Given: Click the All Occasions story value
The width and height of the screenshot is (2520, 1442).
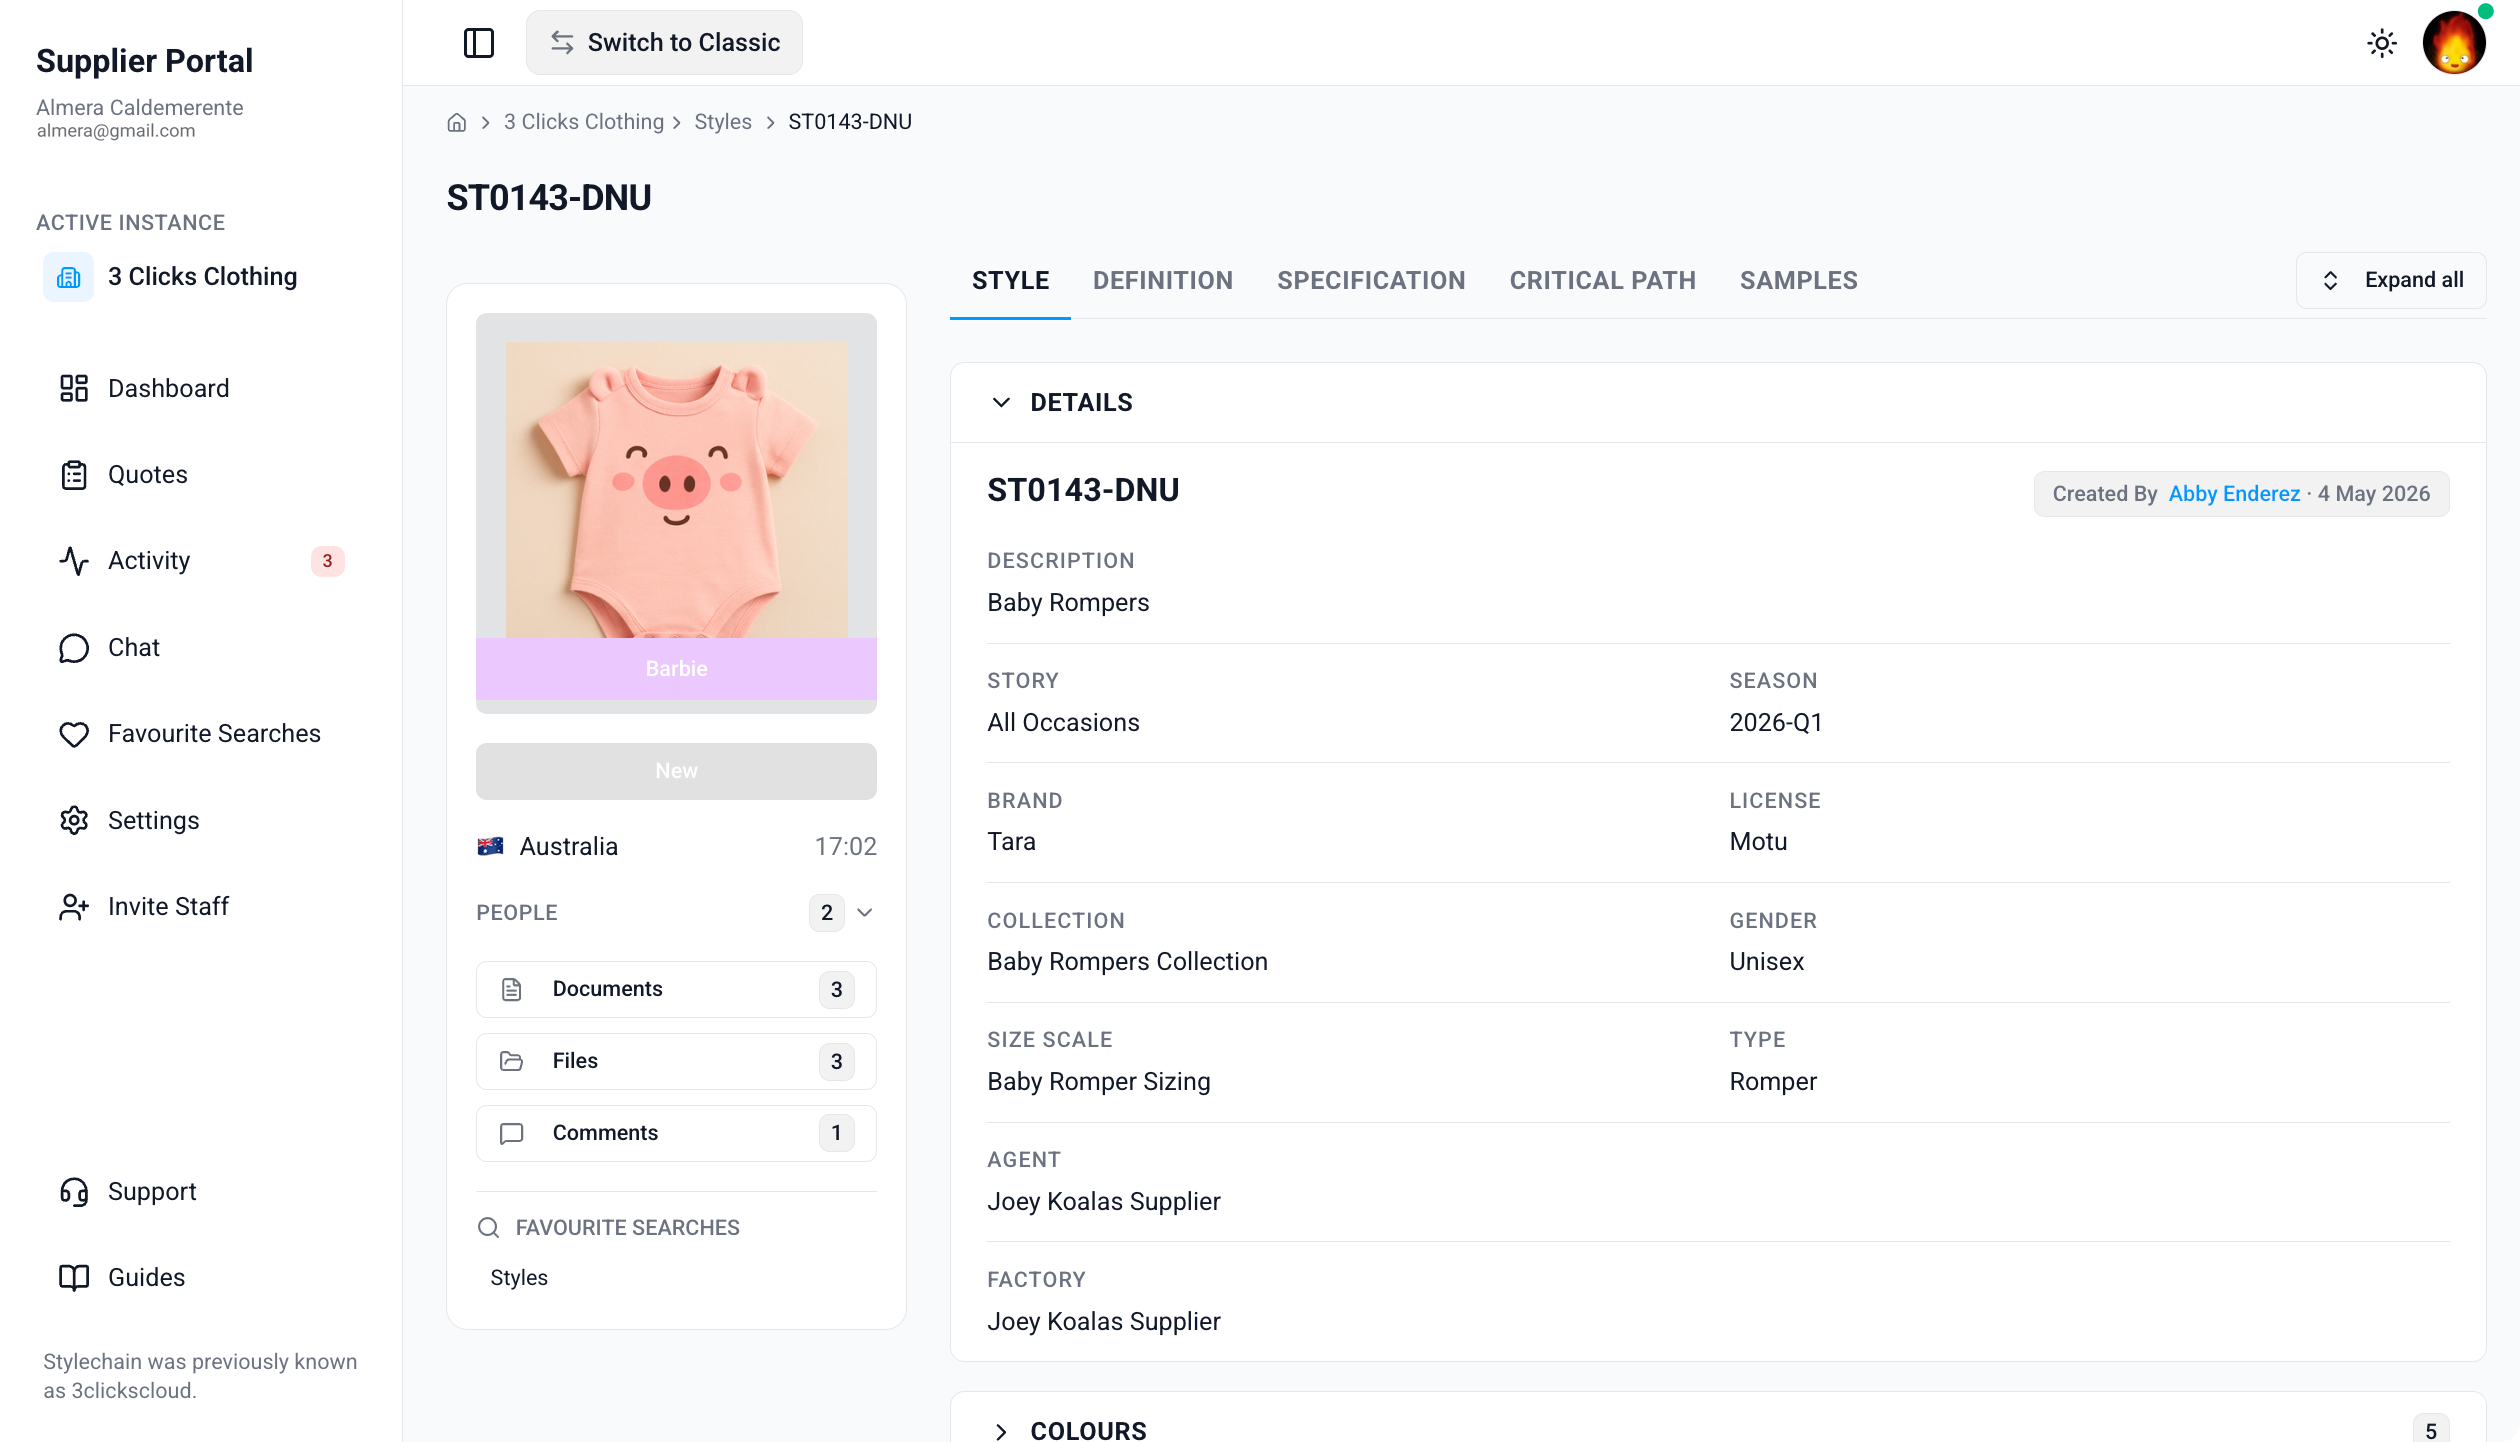Looking at the screenshot, I should click(x=1063, y=722).
